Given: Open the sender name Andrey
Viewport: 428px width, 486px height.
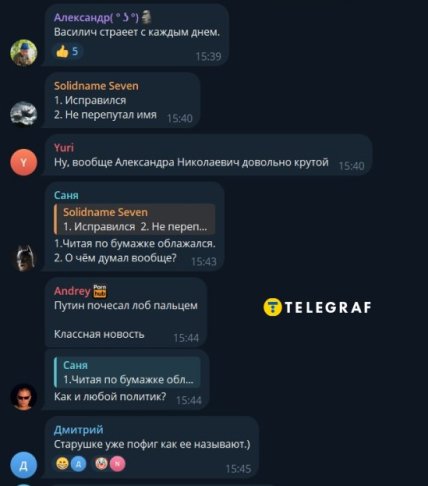Looking at the screenshot, I should pos(72,291).
